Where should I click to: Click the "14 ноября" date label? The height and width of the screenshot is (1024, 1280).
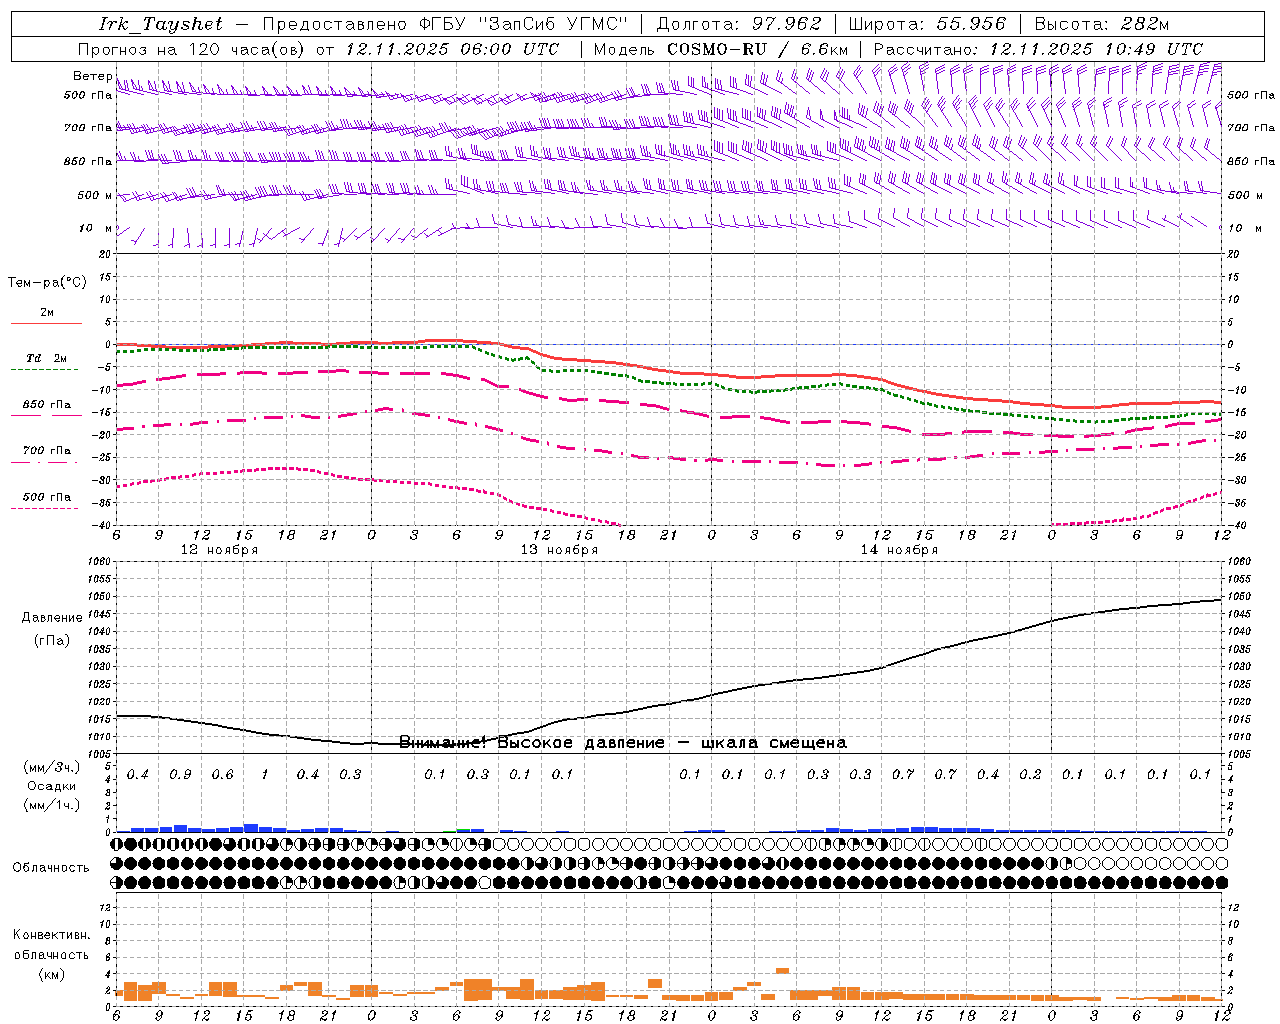[899, 550]
